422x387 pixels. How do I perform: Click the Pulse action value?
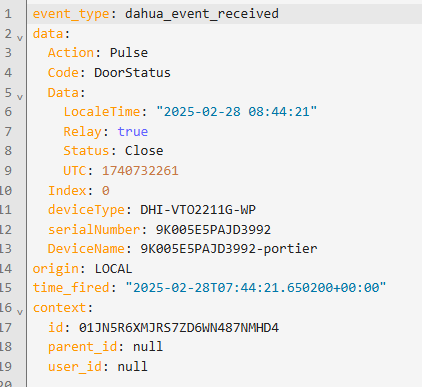[129, 53]
